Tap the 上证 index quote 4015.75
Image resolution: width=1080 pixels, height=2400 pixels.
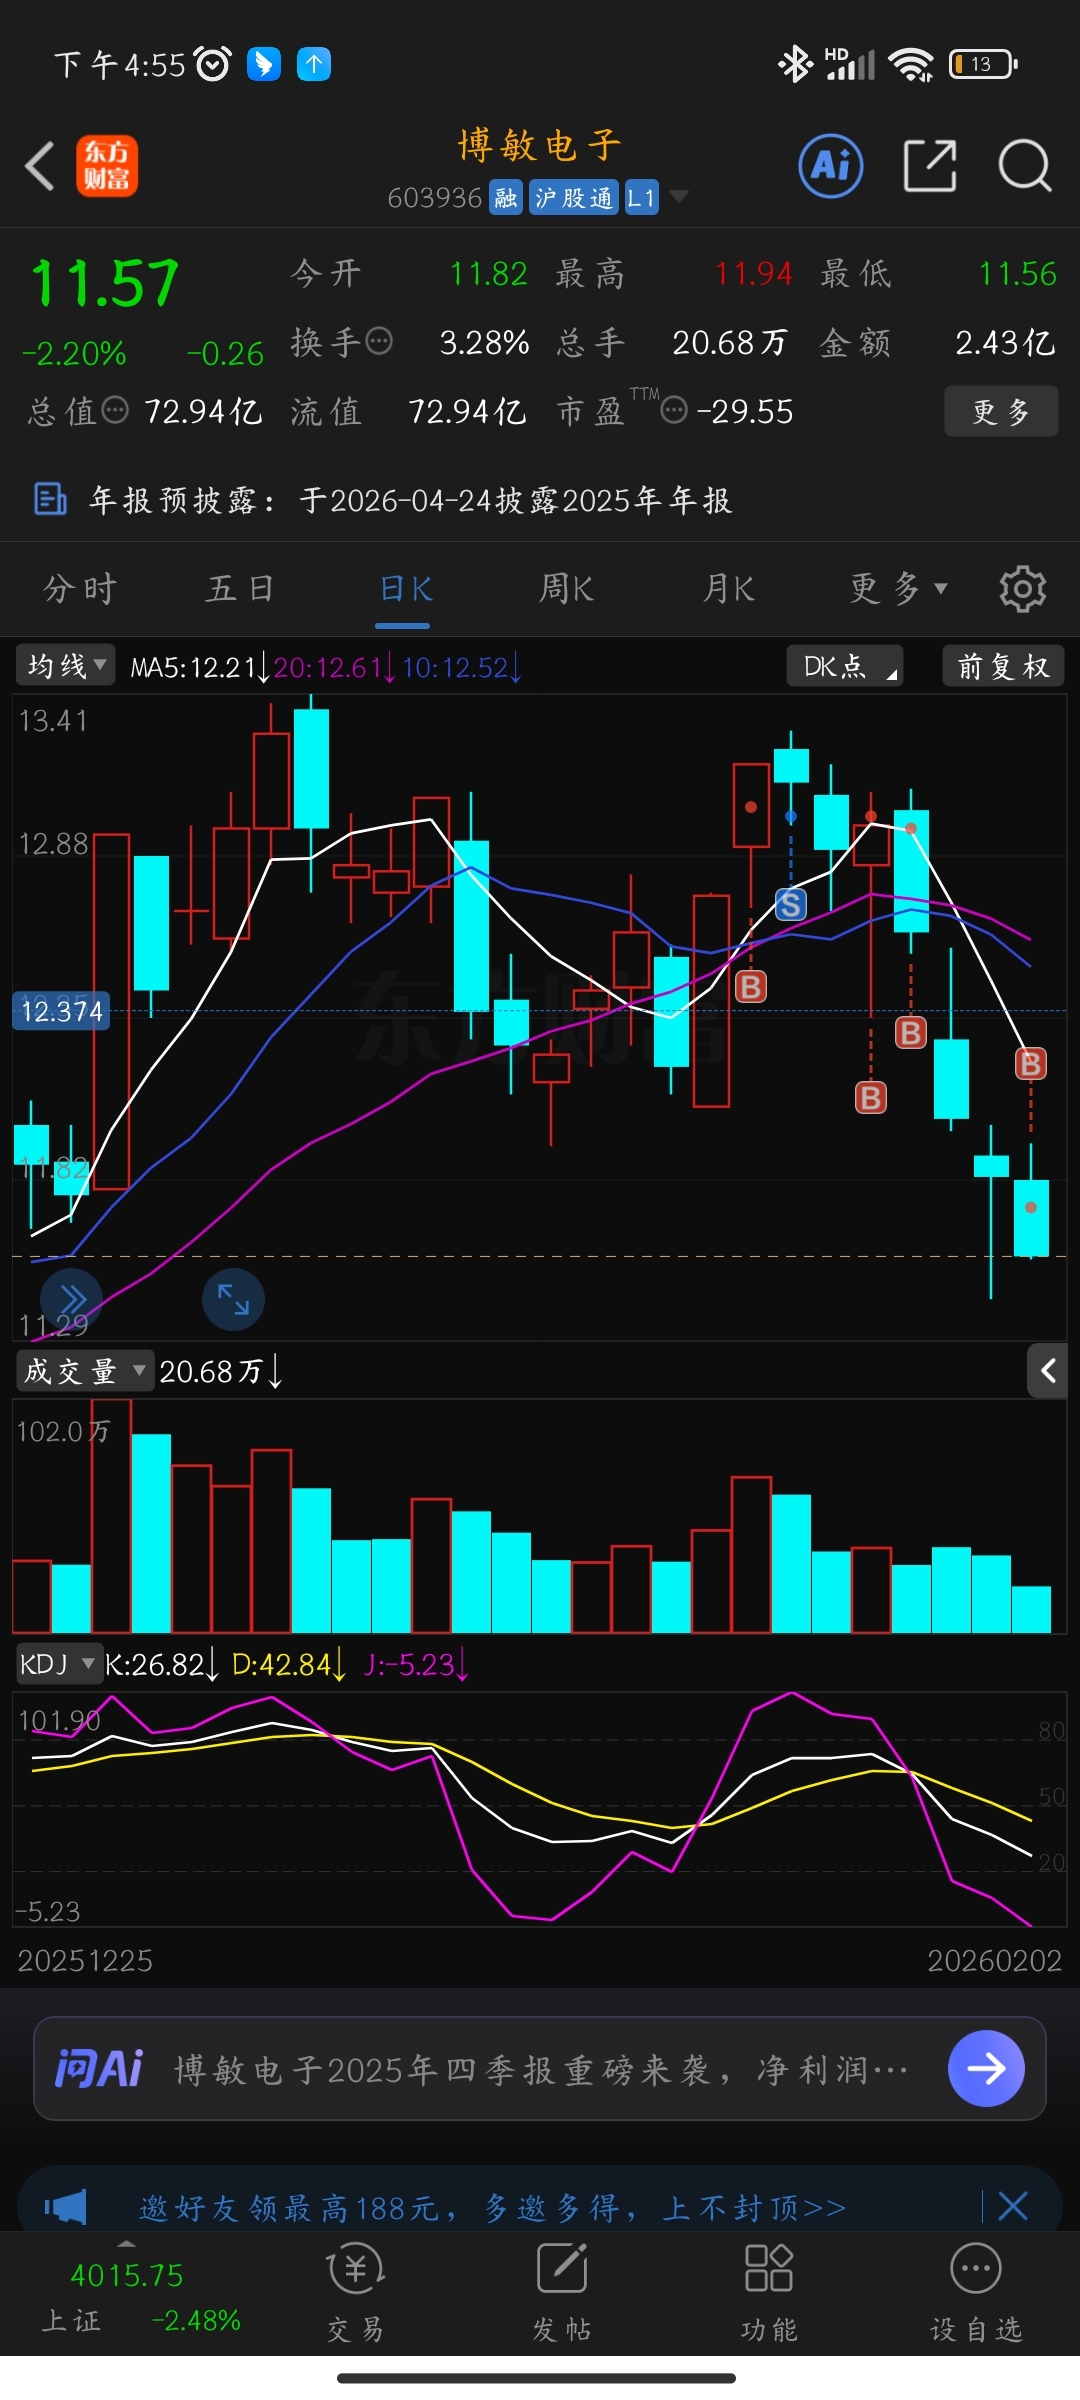[127, 2276]
